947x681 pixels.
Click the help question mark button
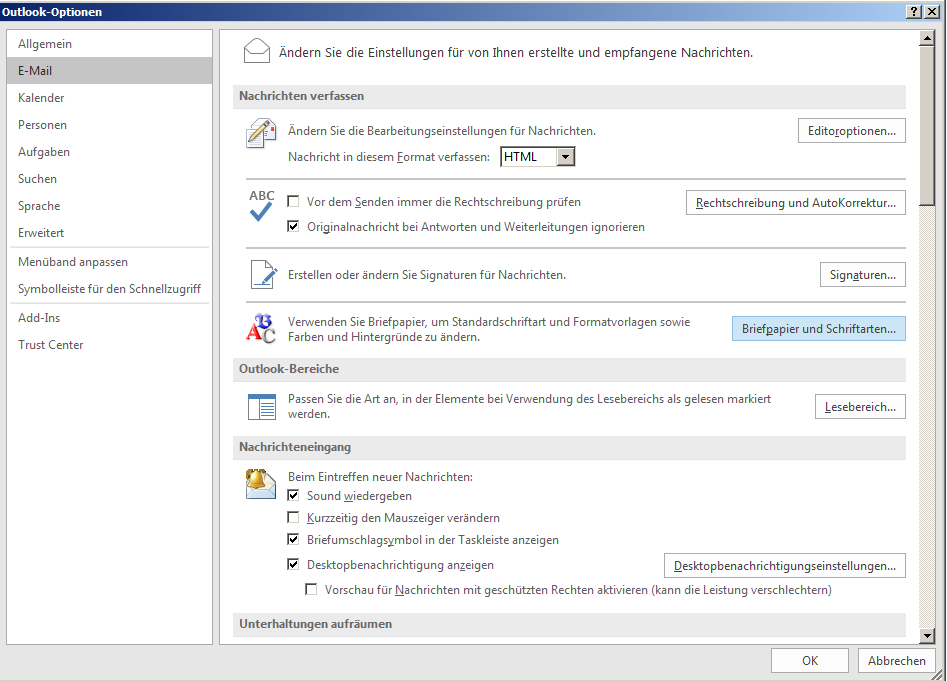click(914, 11)
